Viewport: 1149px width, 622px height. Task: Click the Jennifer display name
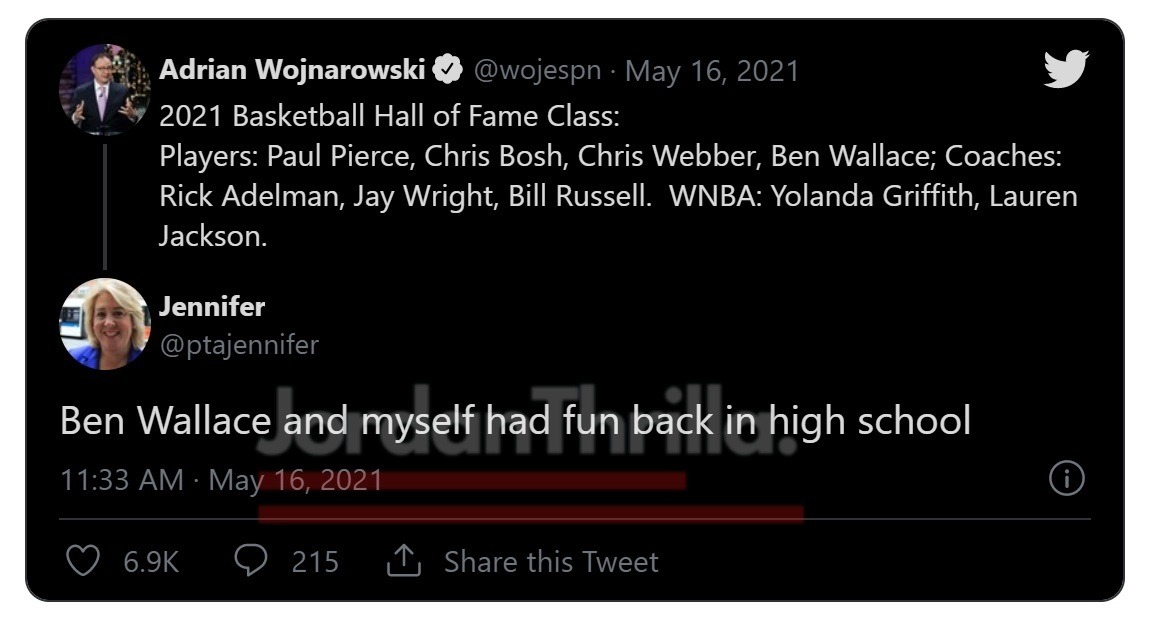point(212,307)
